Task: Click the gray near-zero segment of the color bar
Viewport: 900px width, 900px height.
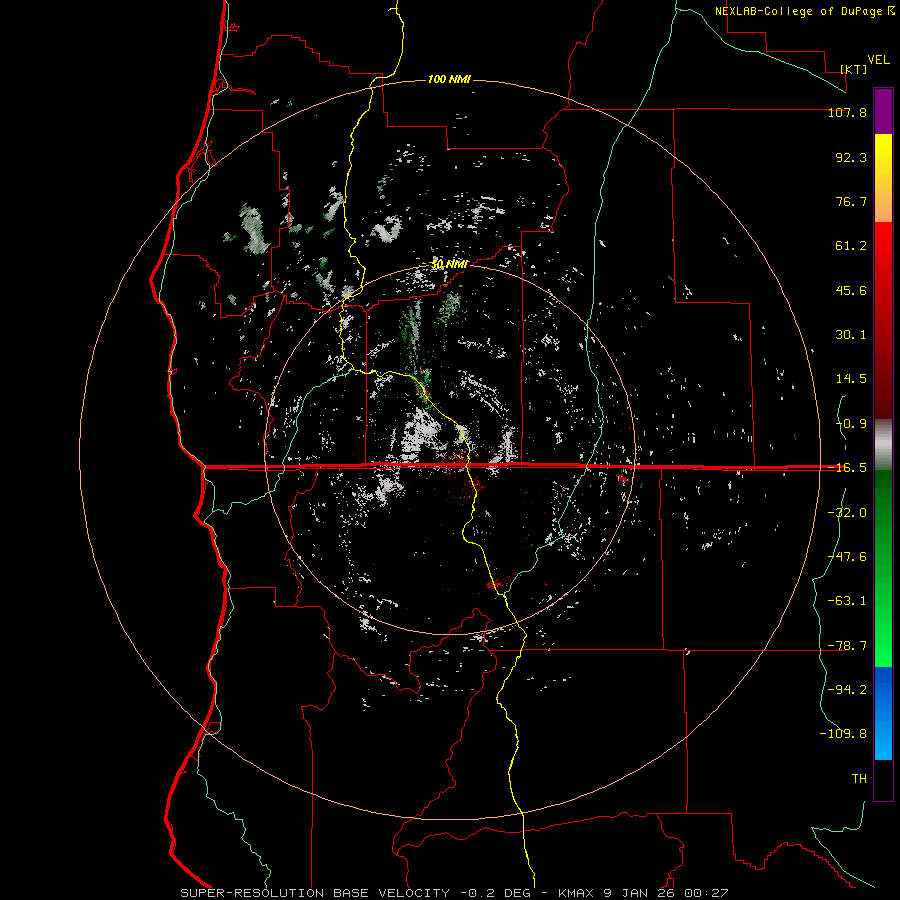Action: coord(883,445)
